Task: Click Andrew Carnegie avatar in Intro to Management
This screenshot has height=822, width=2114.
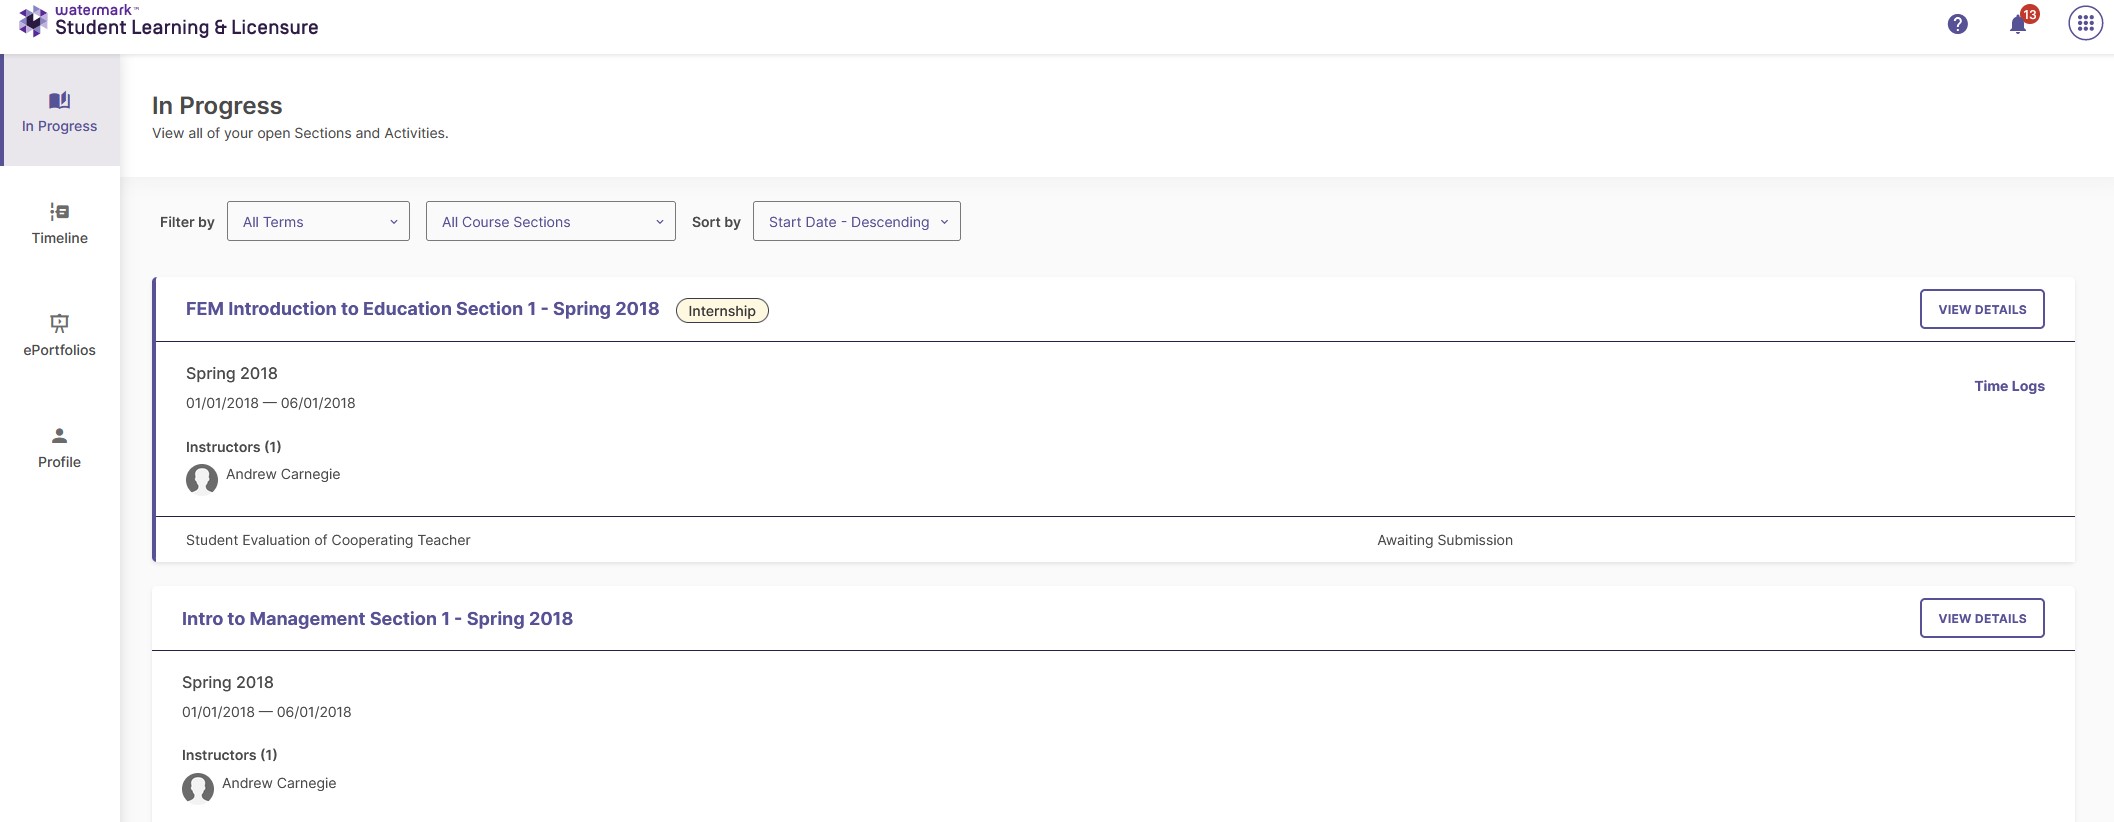Action: pos(198,788)
